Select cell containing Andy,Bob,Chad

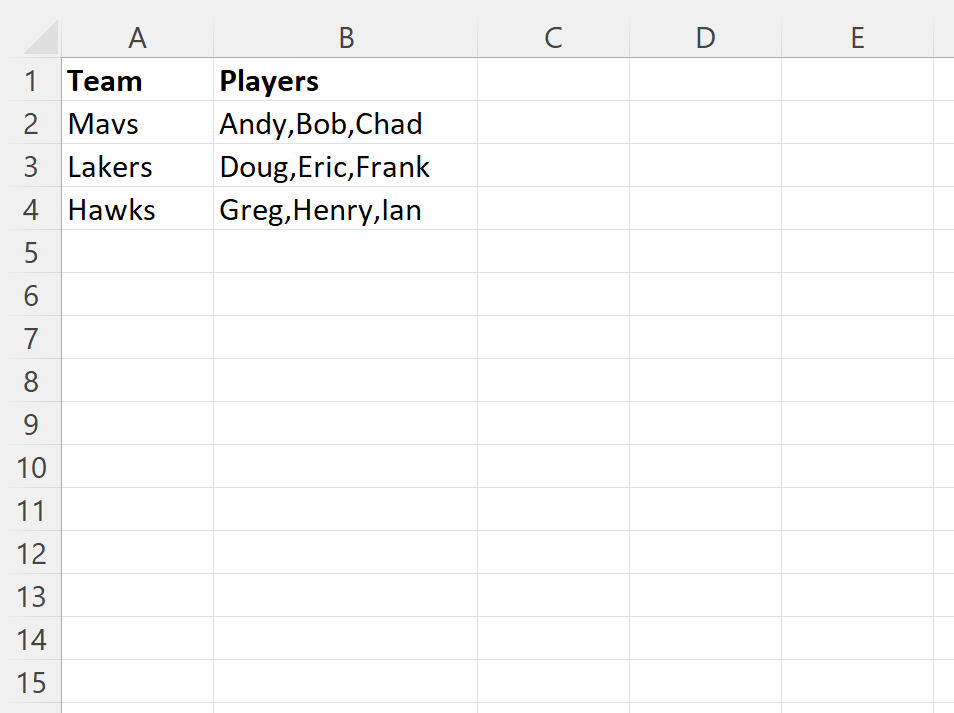(346, 123)
